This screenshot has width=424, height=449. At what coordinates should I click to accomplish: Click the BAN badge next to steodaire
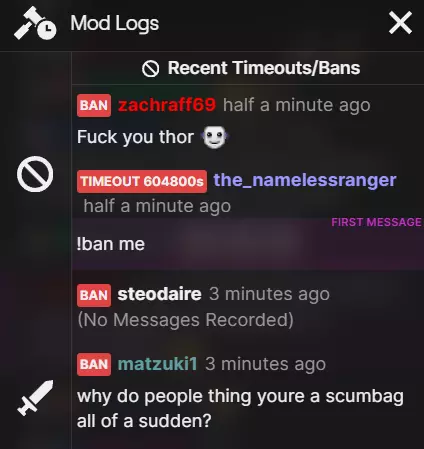[x=94, y=295]
